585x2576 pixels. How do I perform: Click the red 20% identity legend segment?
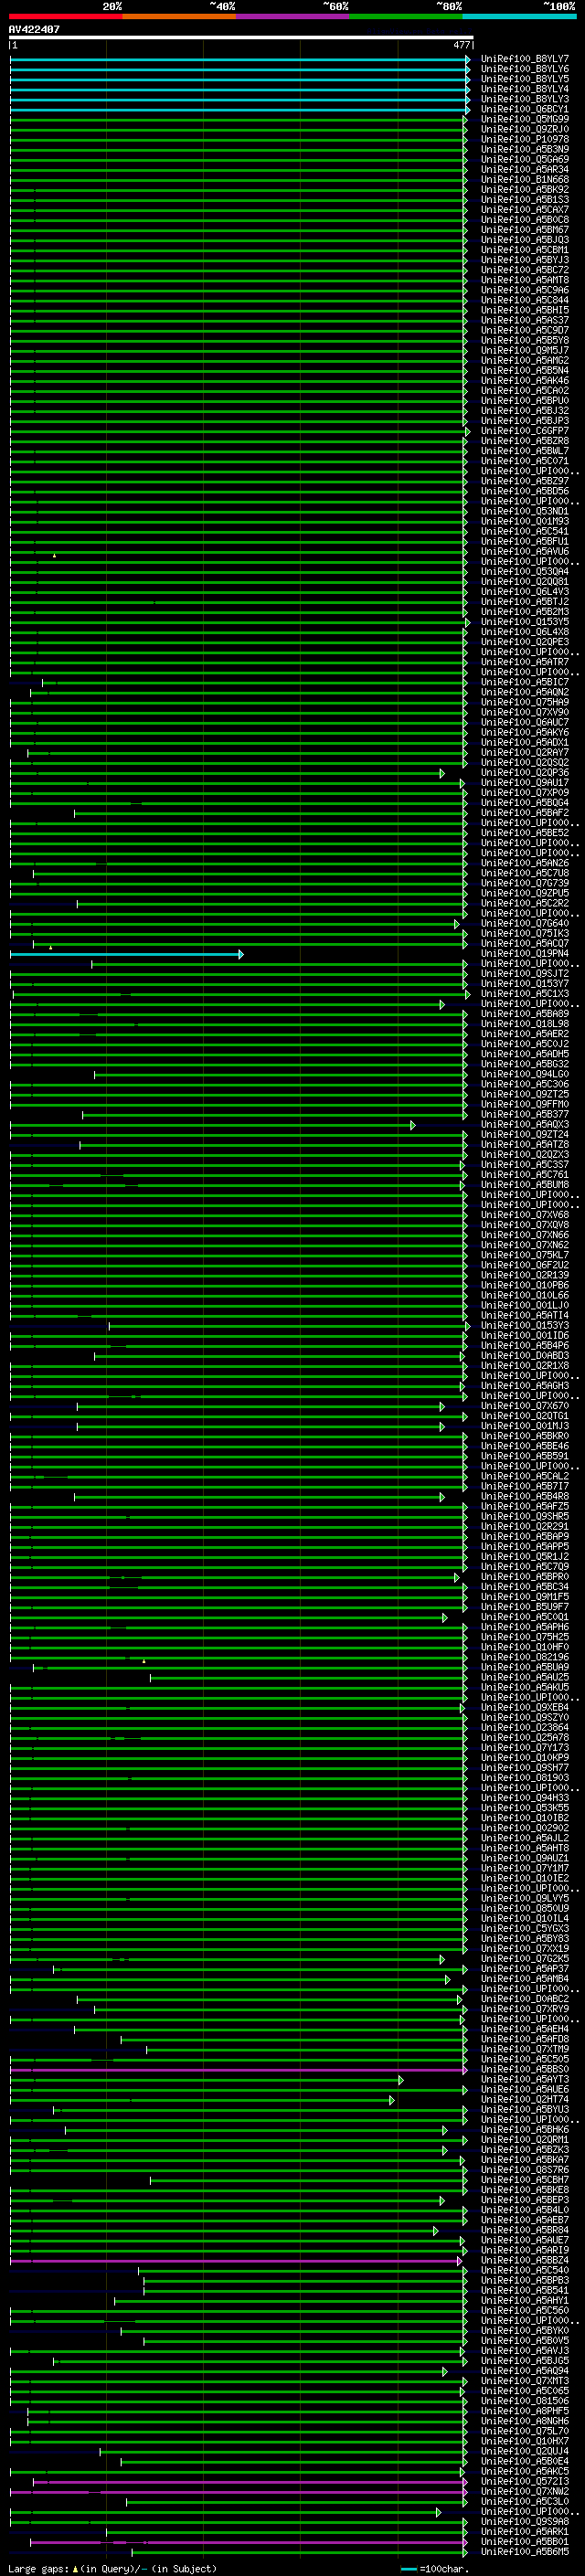(65, 16)
